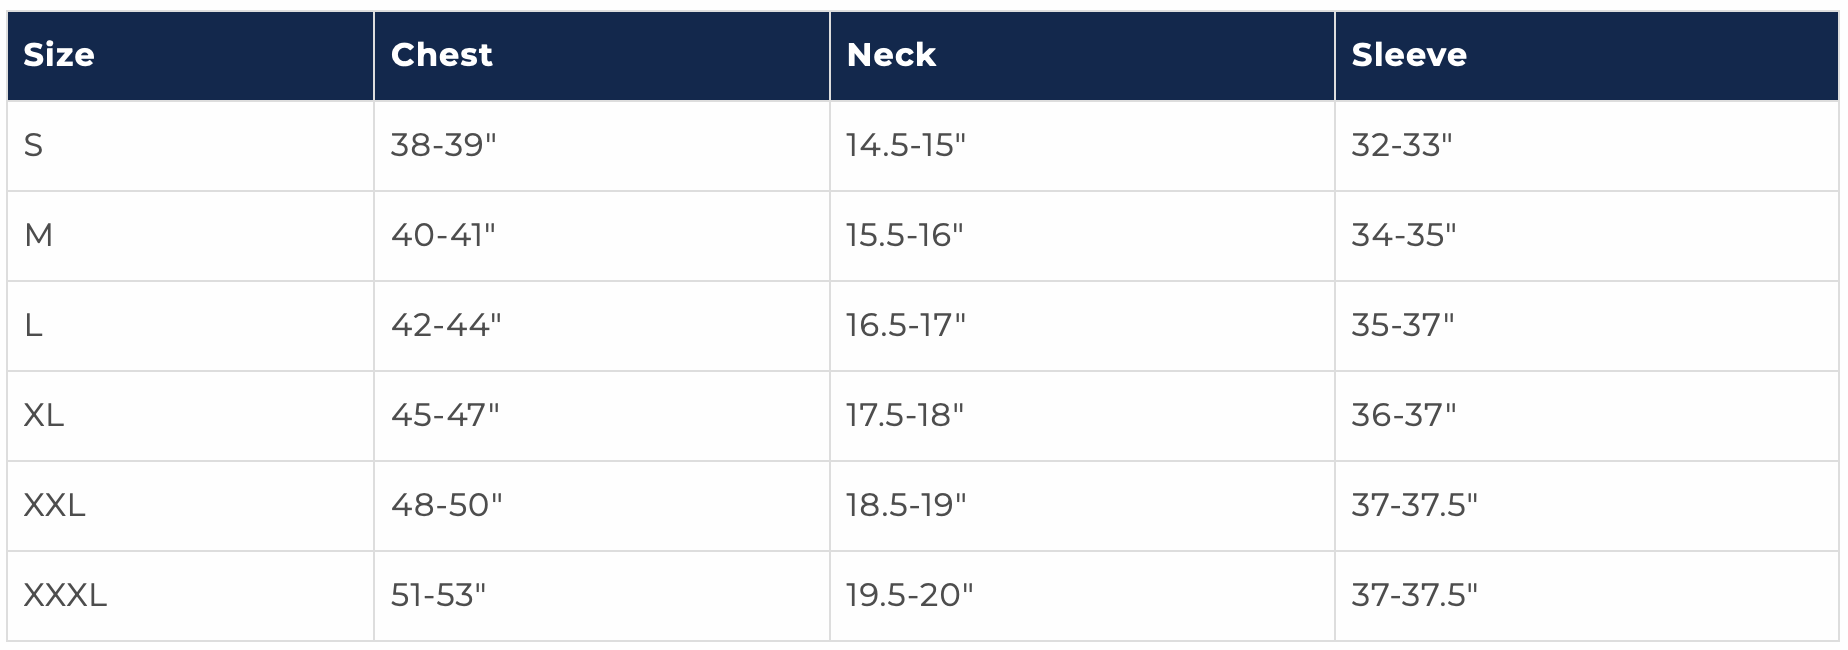The width and height of the screenshot is (1848, 650).
Task: Click the 17.5-18" neck value for XL
Action: (904, 416)
